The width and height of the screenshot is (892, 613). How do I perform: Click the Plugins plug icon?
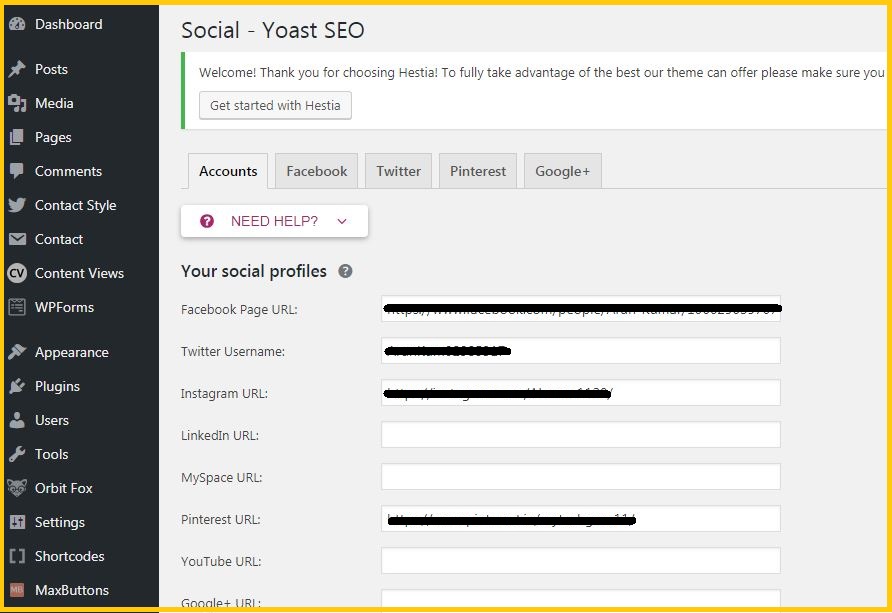[x=17, y=386]
